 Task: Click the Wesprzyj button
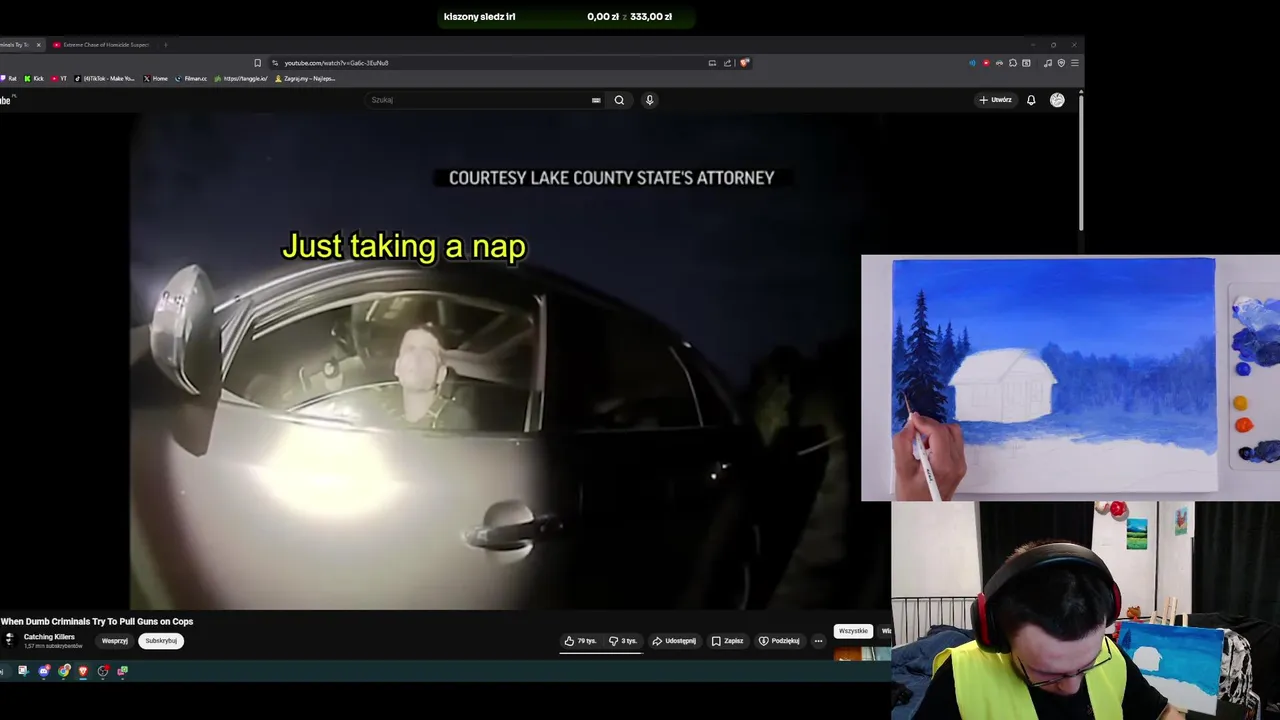click(x=115, y=641)
